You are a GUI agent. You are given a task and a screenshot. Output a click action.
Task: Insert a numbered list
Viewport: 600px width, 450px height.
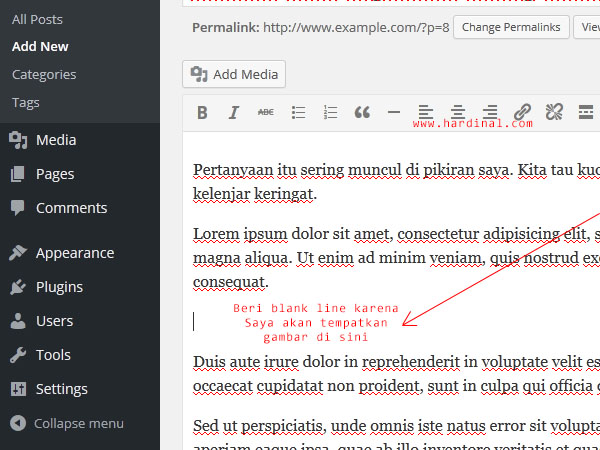tap(330, 112)
